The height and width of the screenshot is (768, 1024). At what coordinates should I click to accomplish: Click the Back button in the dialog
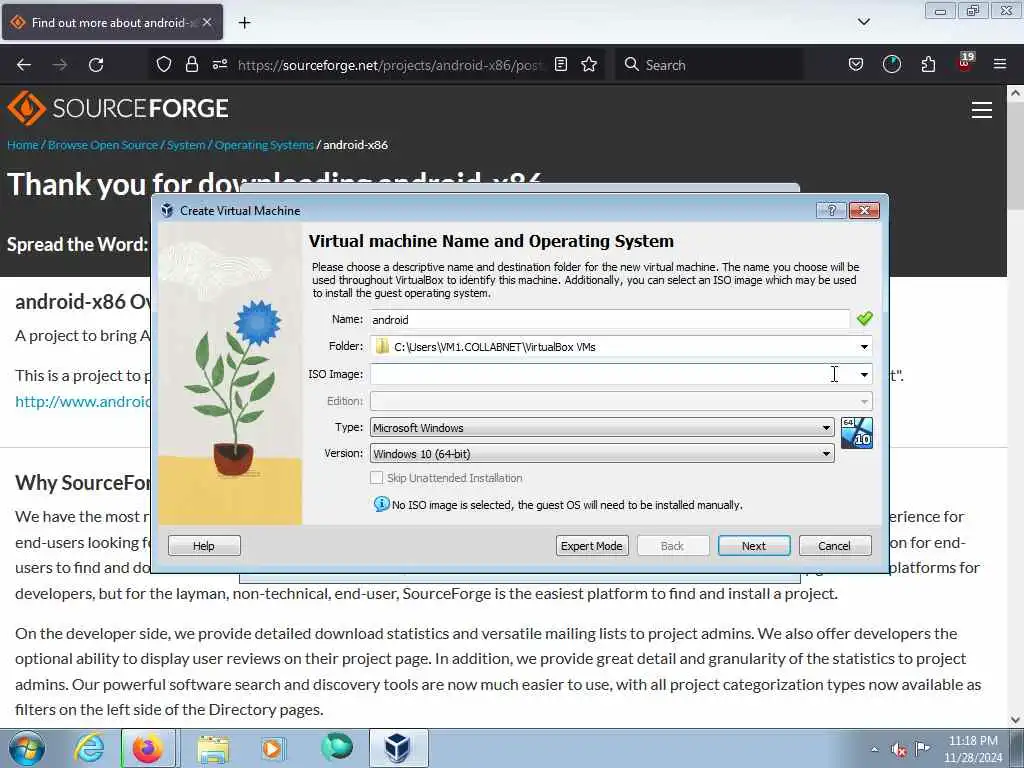click(x=673, y=545)
